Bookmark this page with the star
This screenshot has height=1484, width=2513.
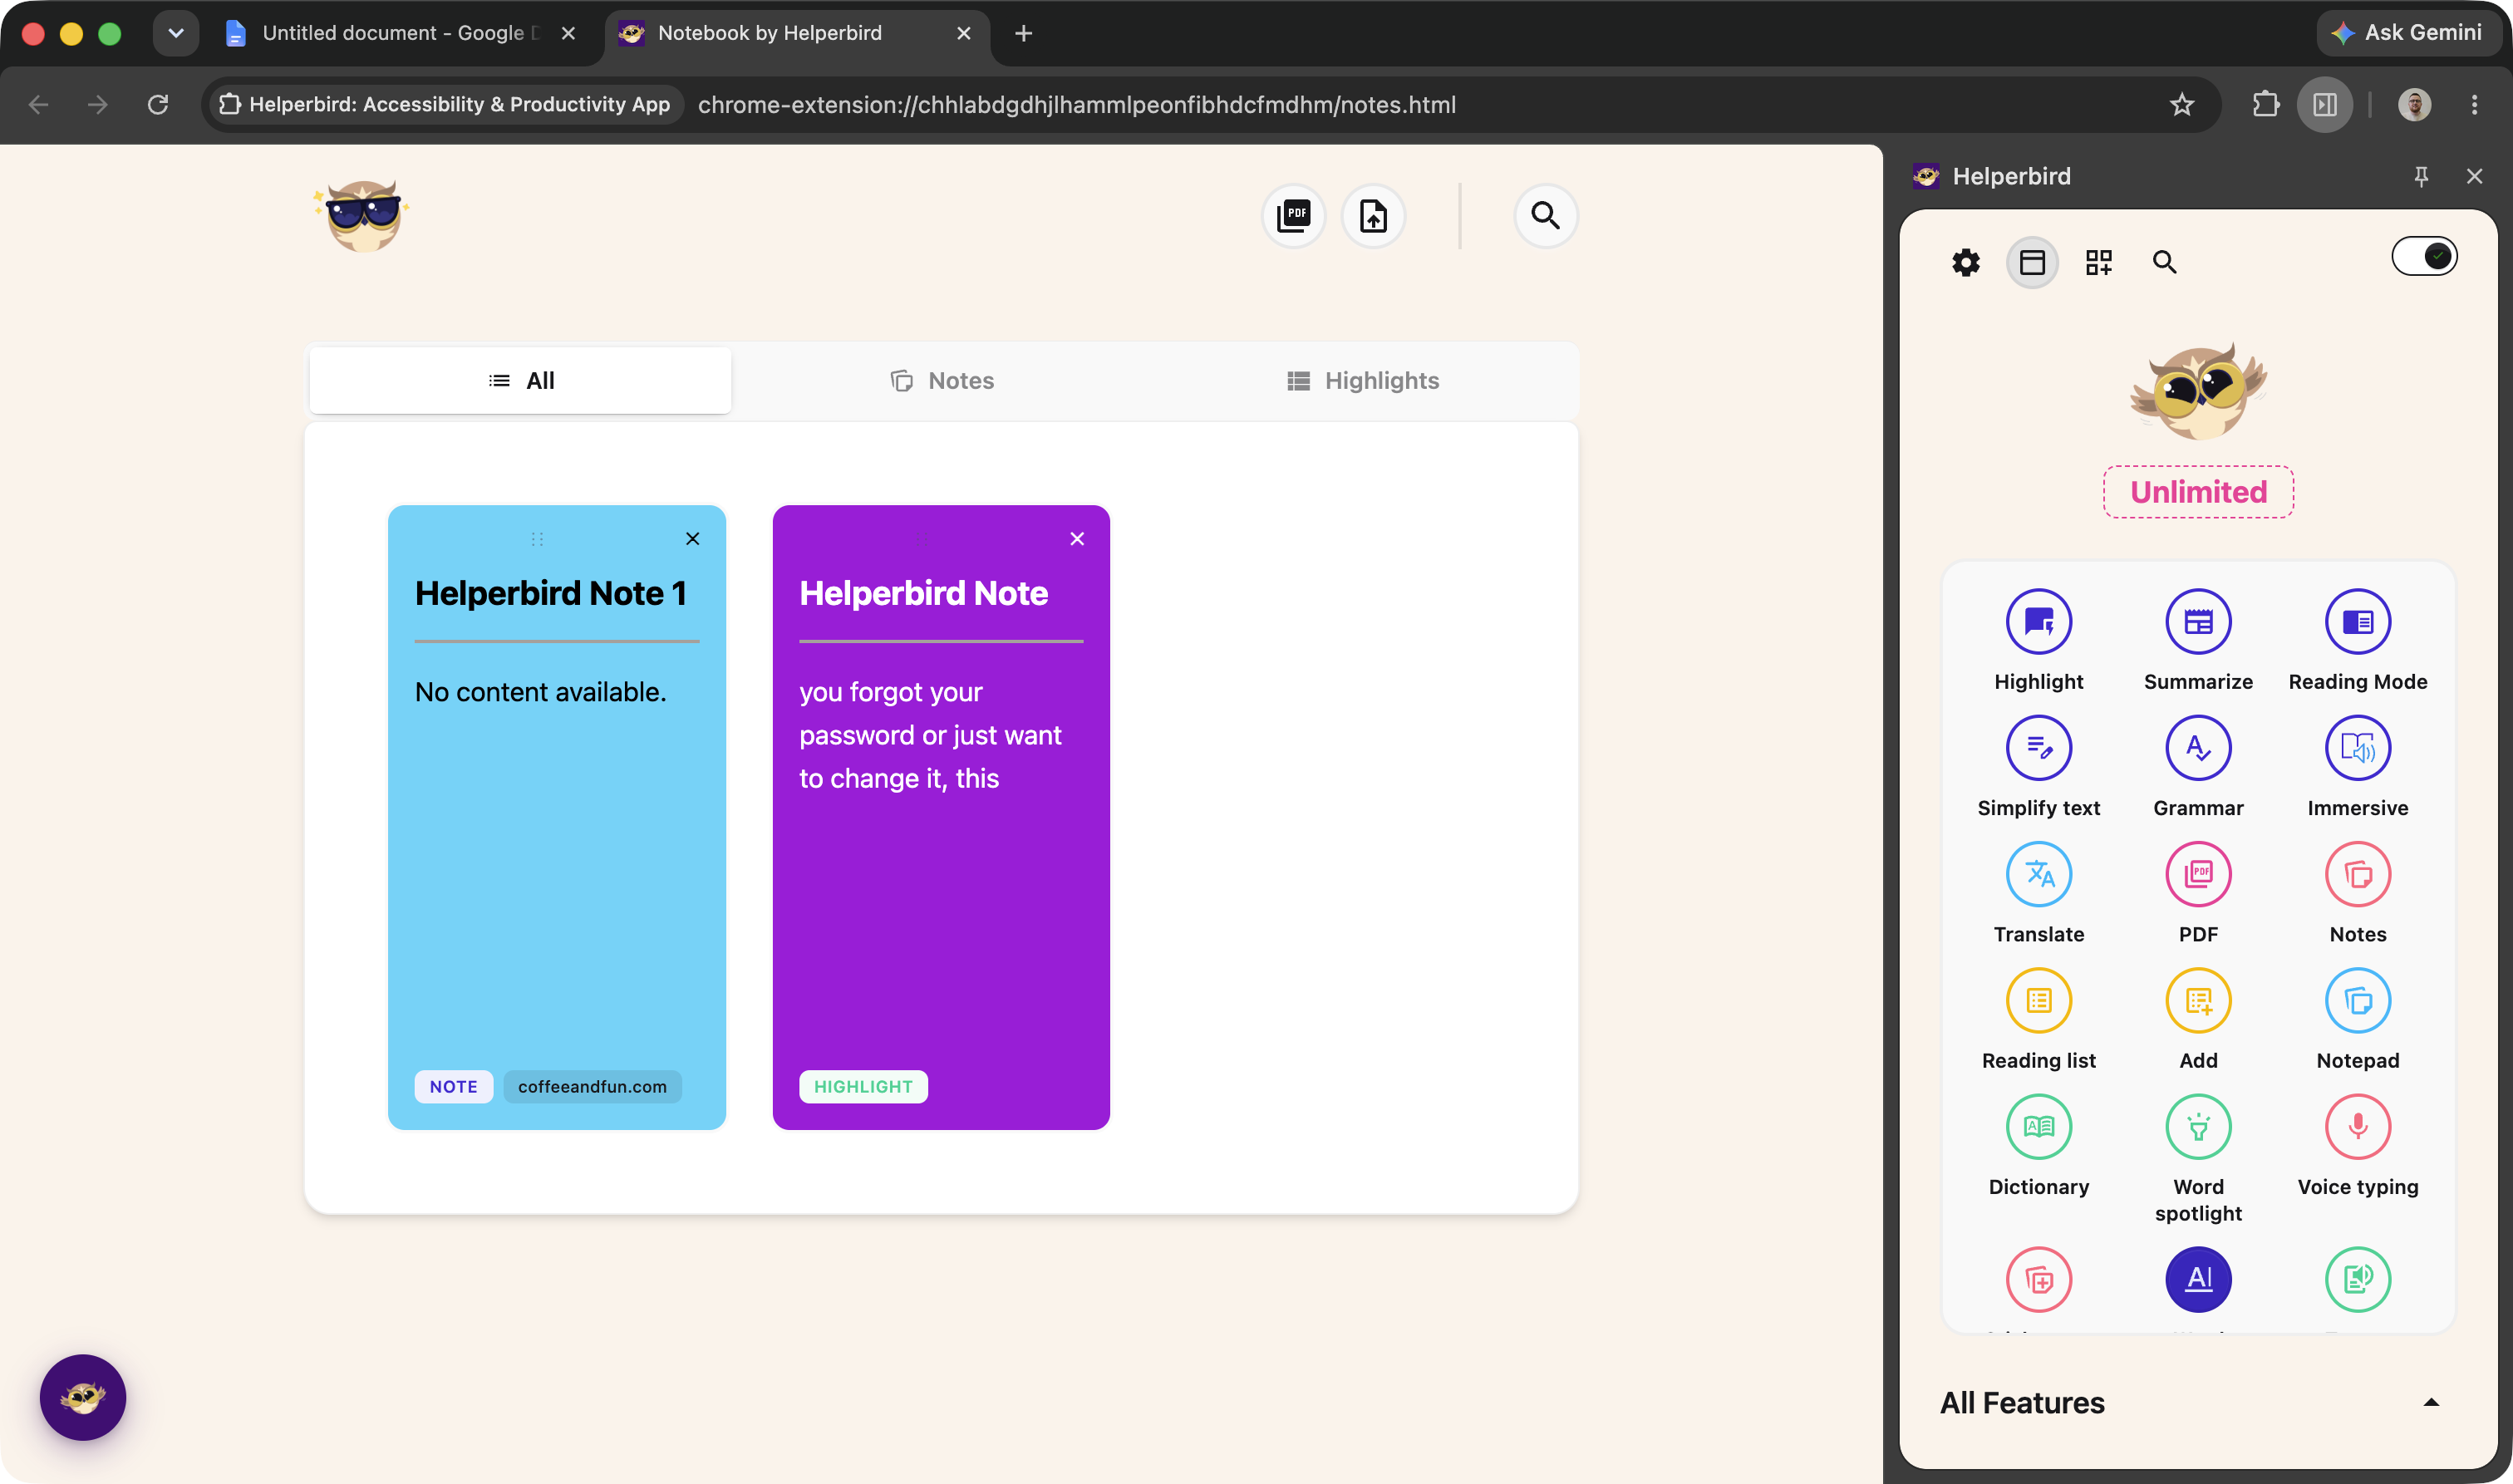pos(2182,104)
